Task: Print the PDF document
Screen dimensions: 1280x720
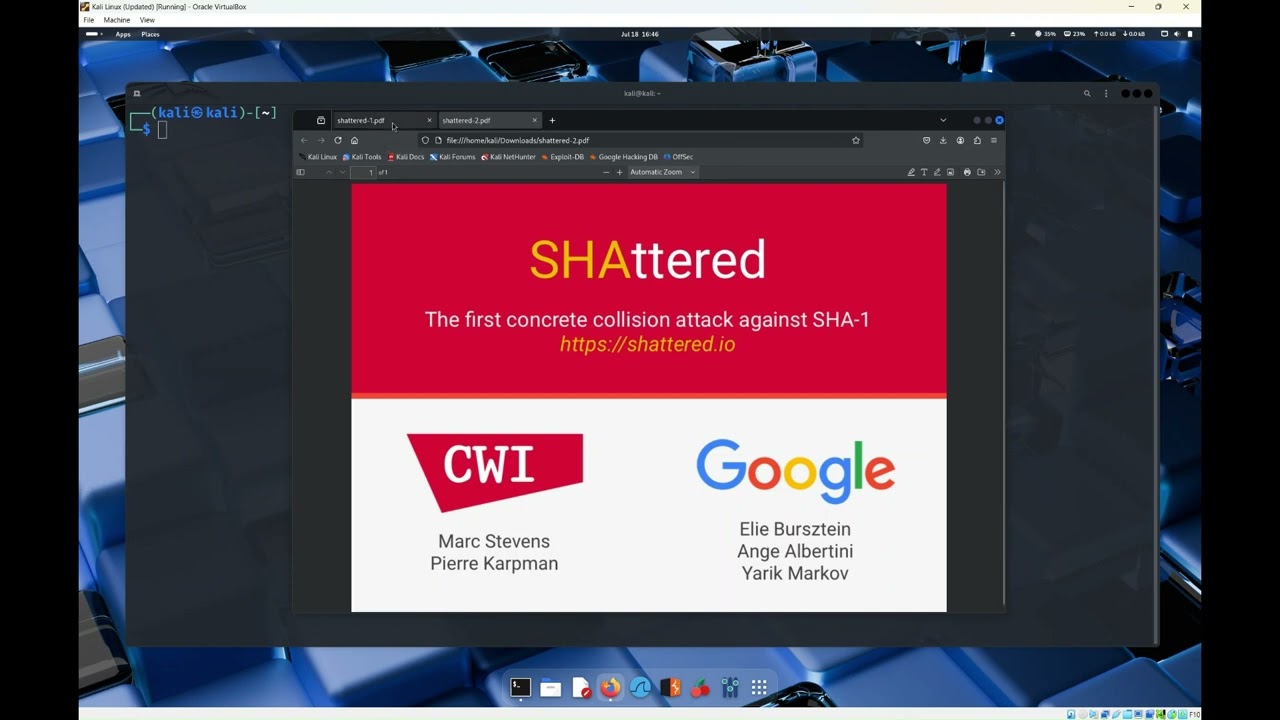Action: click(967, 172)
